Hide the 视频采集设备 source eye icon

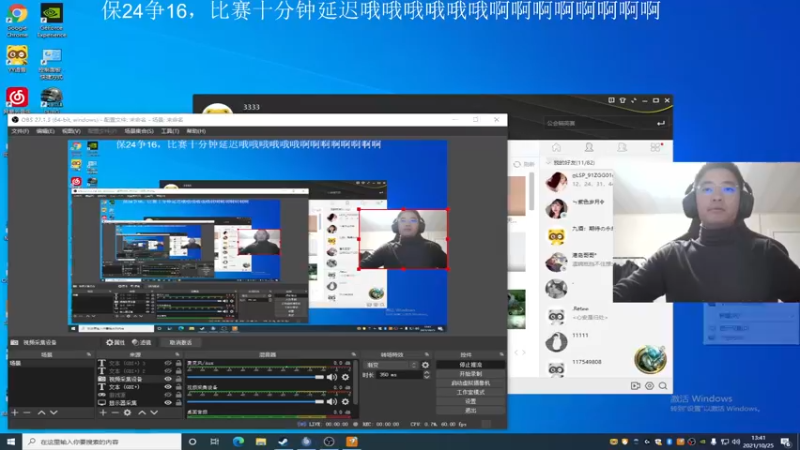(x=168, y=379)
